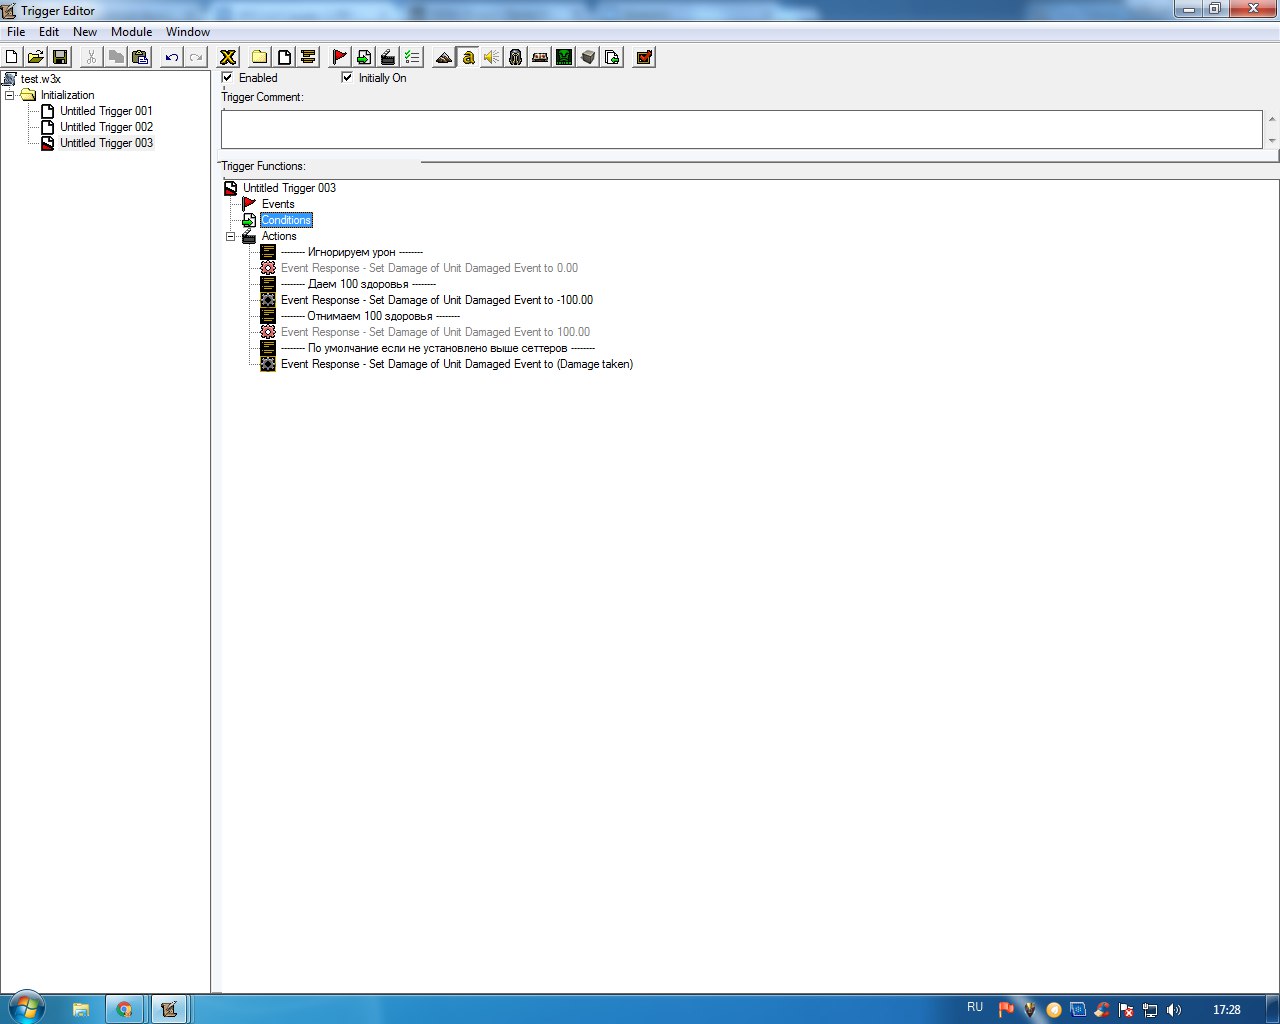Viewport: 1280px width, 1024px height.
Task: Open the volume control in system tray
Action: pos(1174,1010)
